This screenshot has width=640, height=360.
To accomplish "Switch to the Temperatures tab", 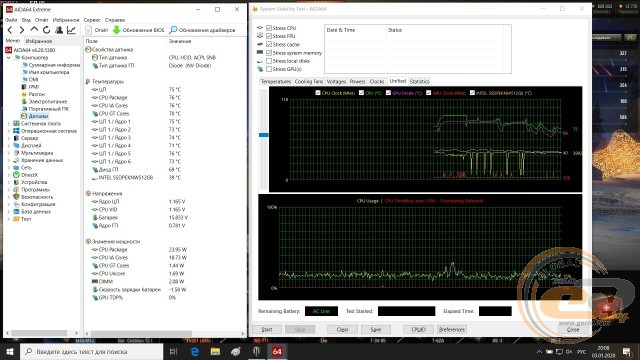I will click(276, 82).
